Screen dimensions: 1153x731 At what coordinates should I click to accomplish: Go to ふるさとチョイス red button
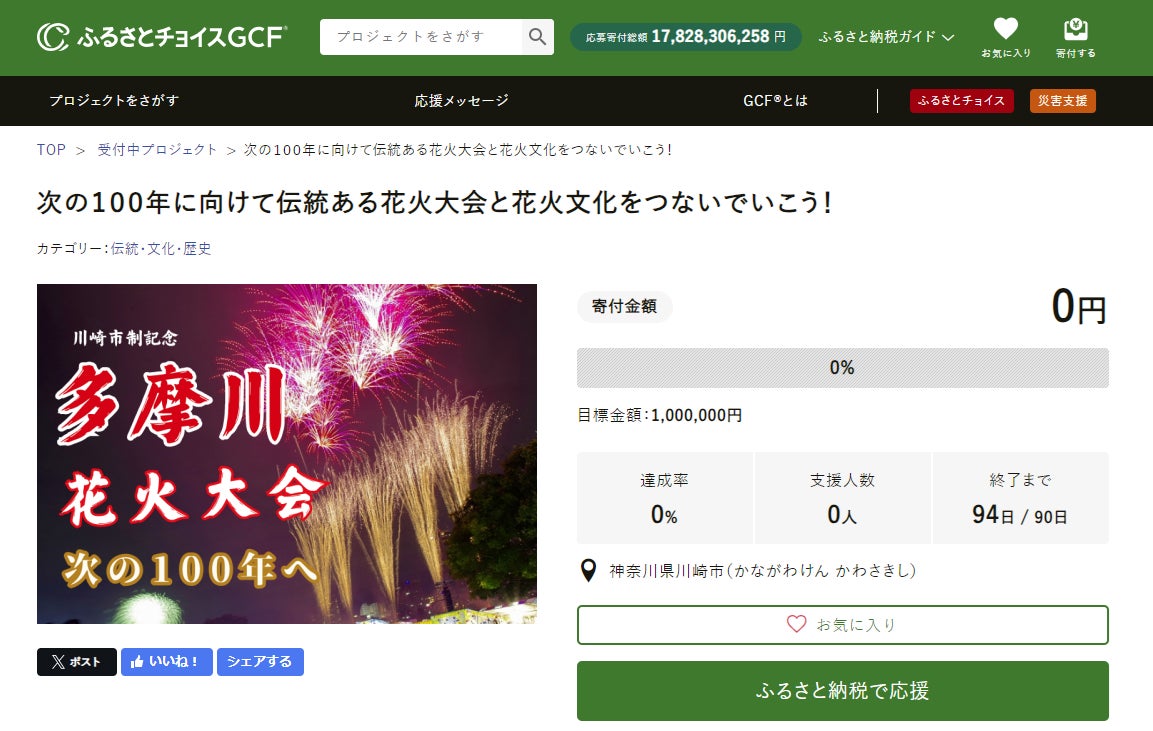(961, 101)
